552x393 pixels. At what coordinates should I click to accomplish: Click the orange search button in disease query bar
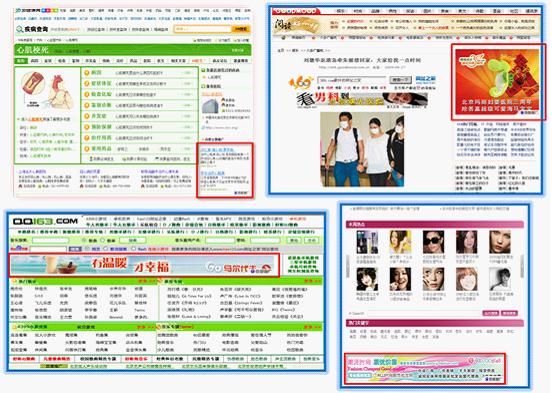point(241,29)
